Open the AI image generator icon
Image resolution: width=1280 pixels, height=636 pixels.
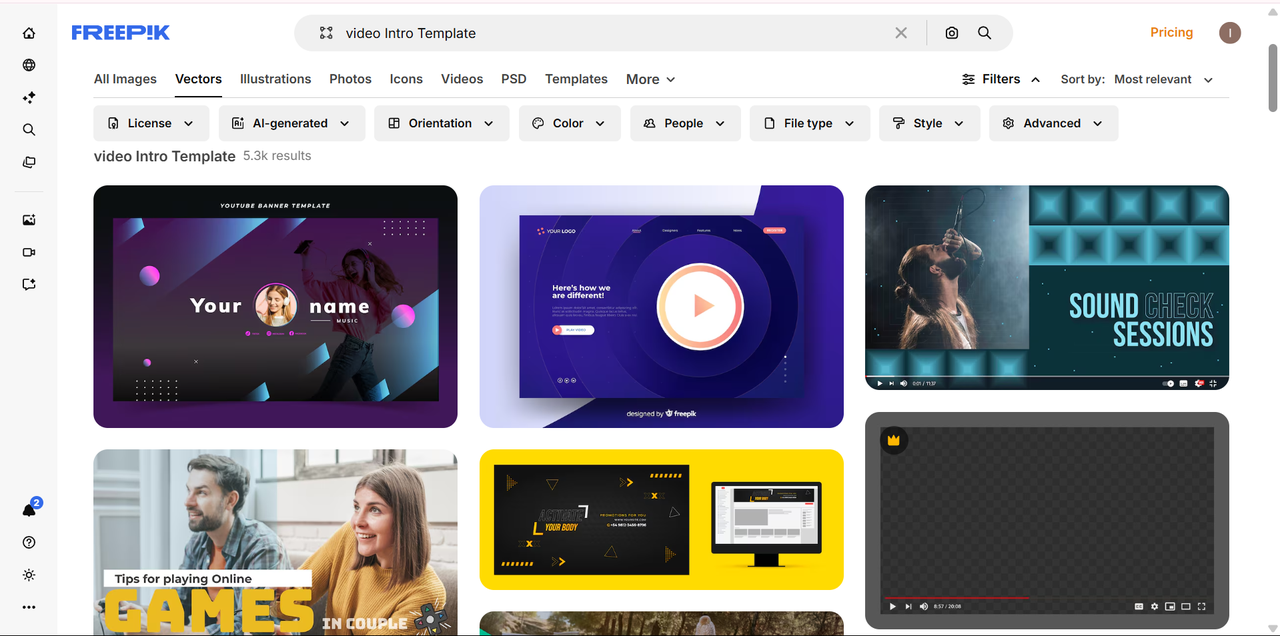pos(29,219)
